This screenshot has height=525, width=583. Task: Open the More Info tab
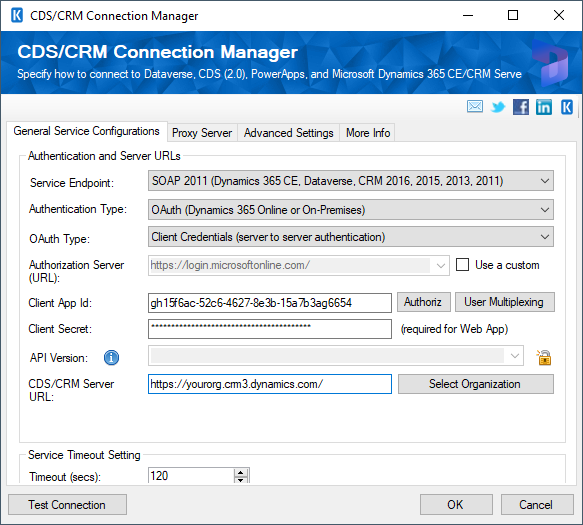368,133
